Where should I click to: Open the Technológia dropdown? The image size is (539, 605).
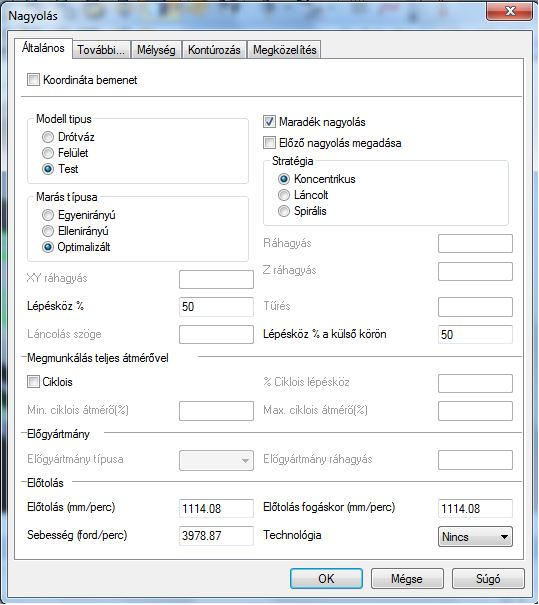[475, 537]
